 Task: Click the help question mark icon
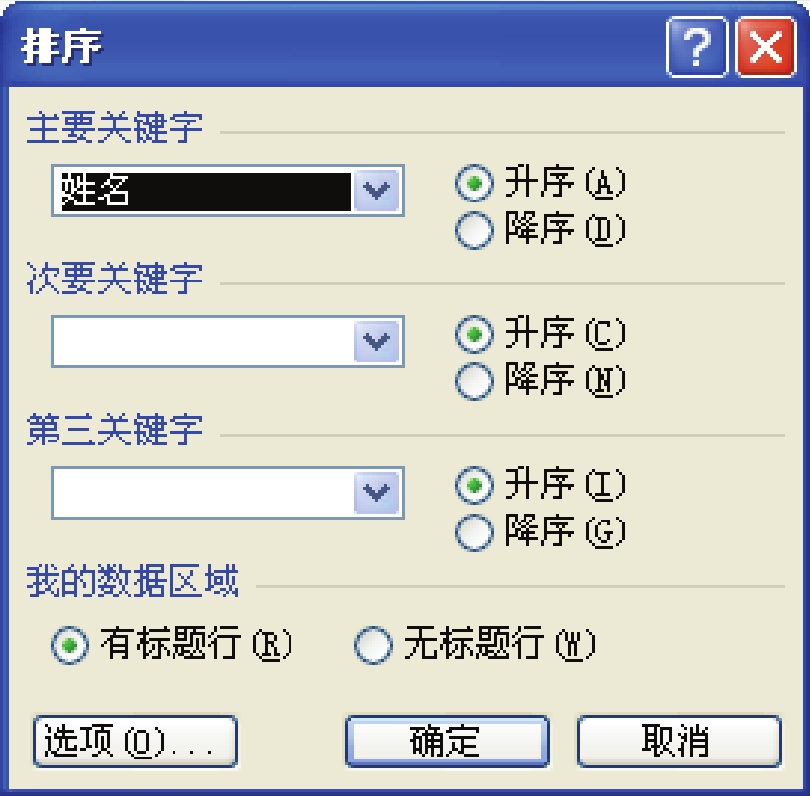[x=697, y=46]
